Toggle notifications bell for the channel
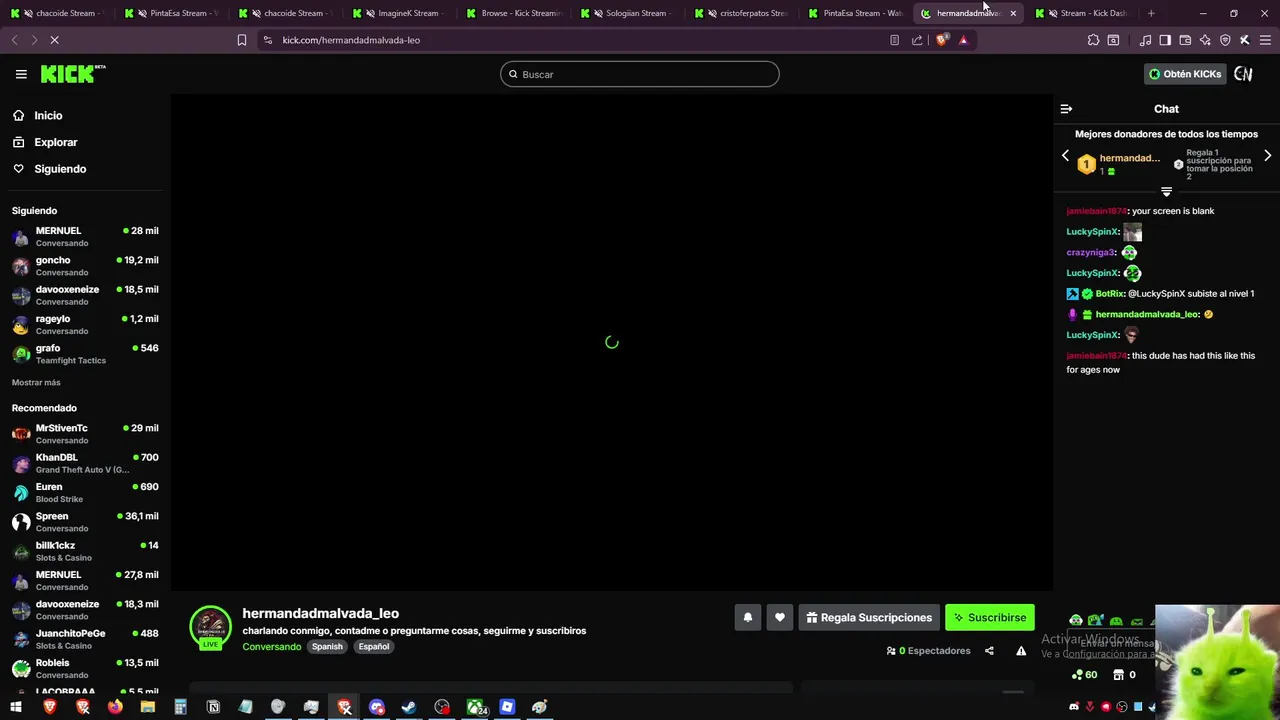The height and width of the screenshot is (720, 1280). click(x=747, y=618)
